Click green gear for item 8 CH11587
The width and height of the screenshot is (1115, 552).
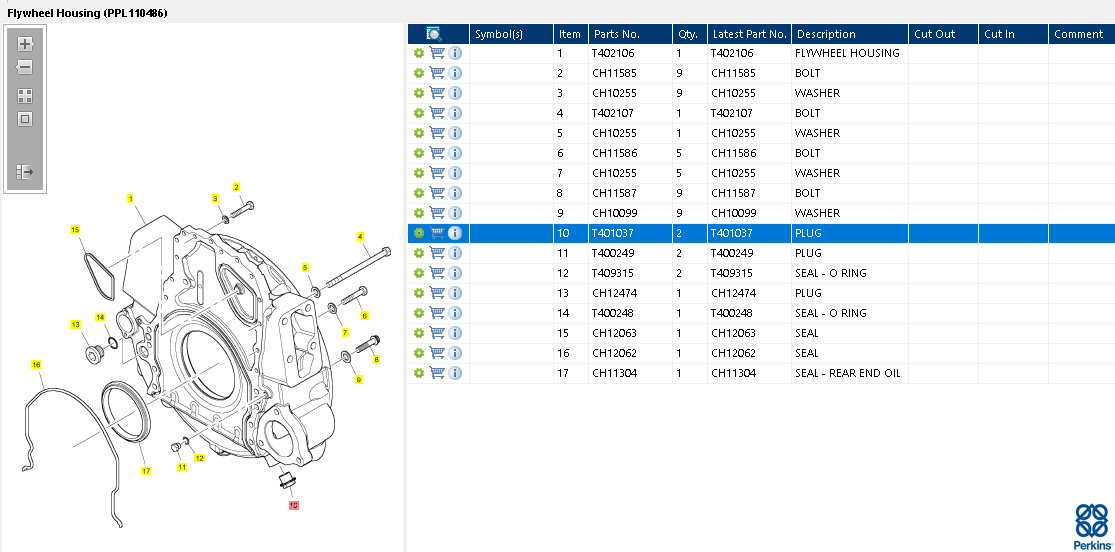(419, 193)
